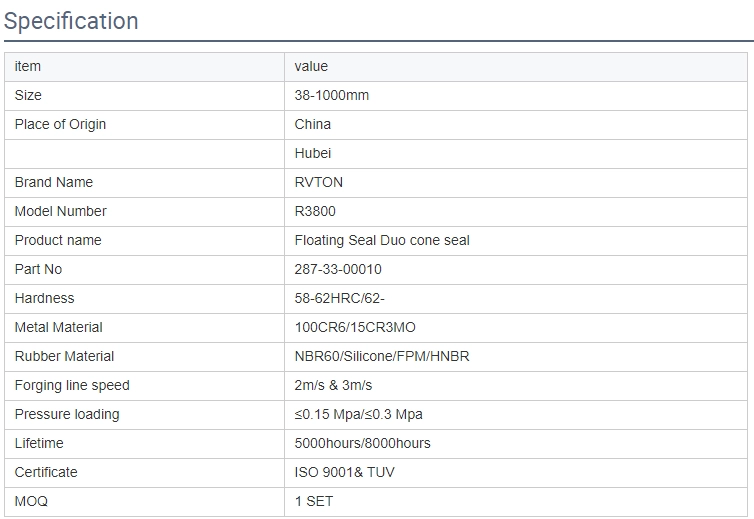Click the Specification heading
This screenshot has width=754, height=519.
pos(71,21)
